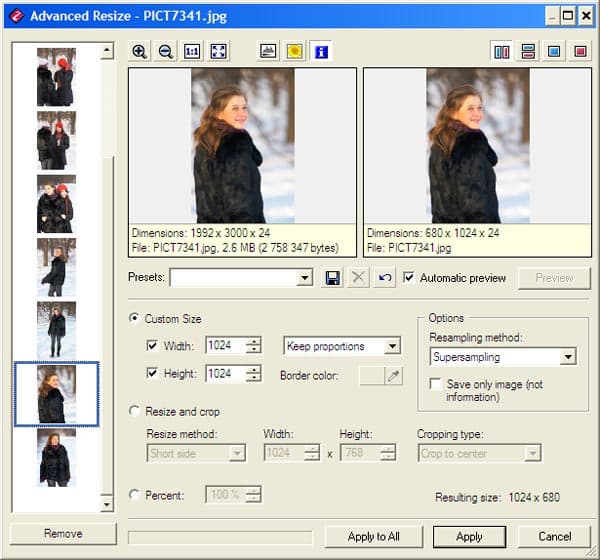The width and height of the screenshot is (600, 560).
Task: Click the 'Dimensions: 1992 x 3000 x 24' text
Action: click(201, 233)
